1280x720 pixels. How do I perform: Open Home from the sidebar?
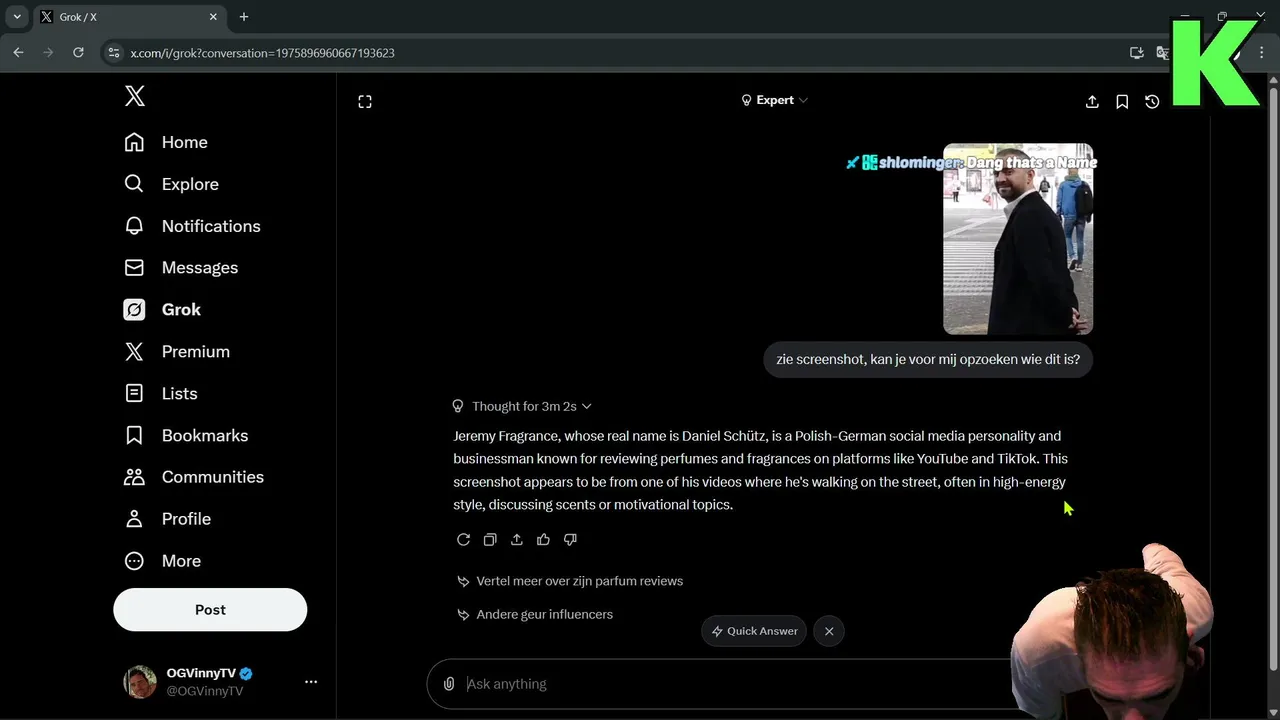pyautogui.click(x=166, y=142)
